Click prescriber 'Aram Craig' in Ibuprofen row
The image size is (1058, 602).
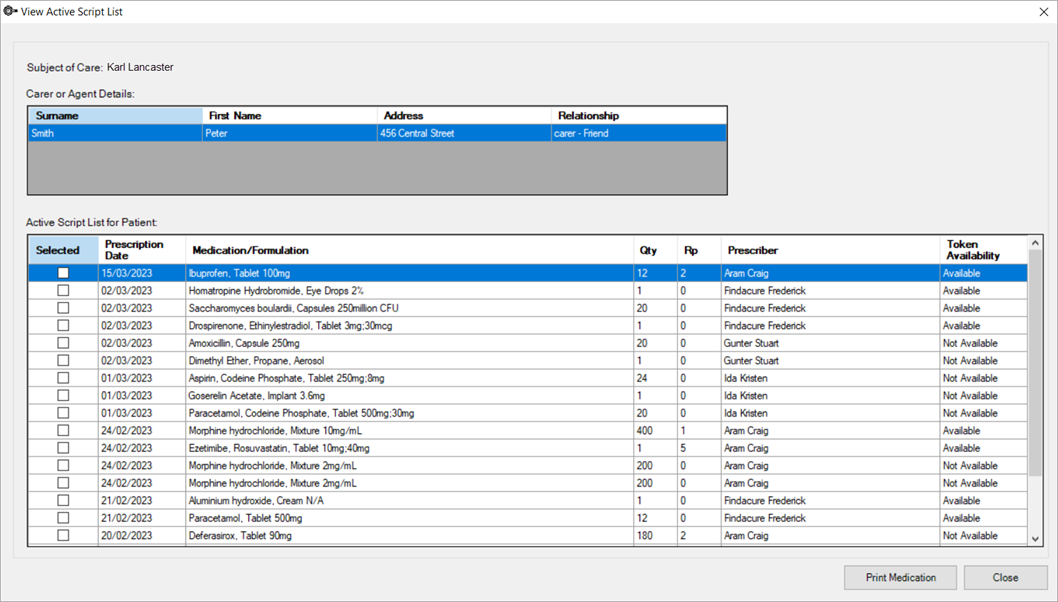click(830, 273)
